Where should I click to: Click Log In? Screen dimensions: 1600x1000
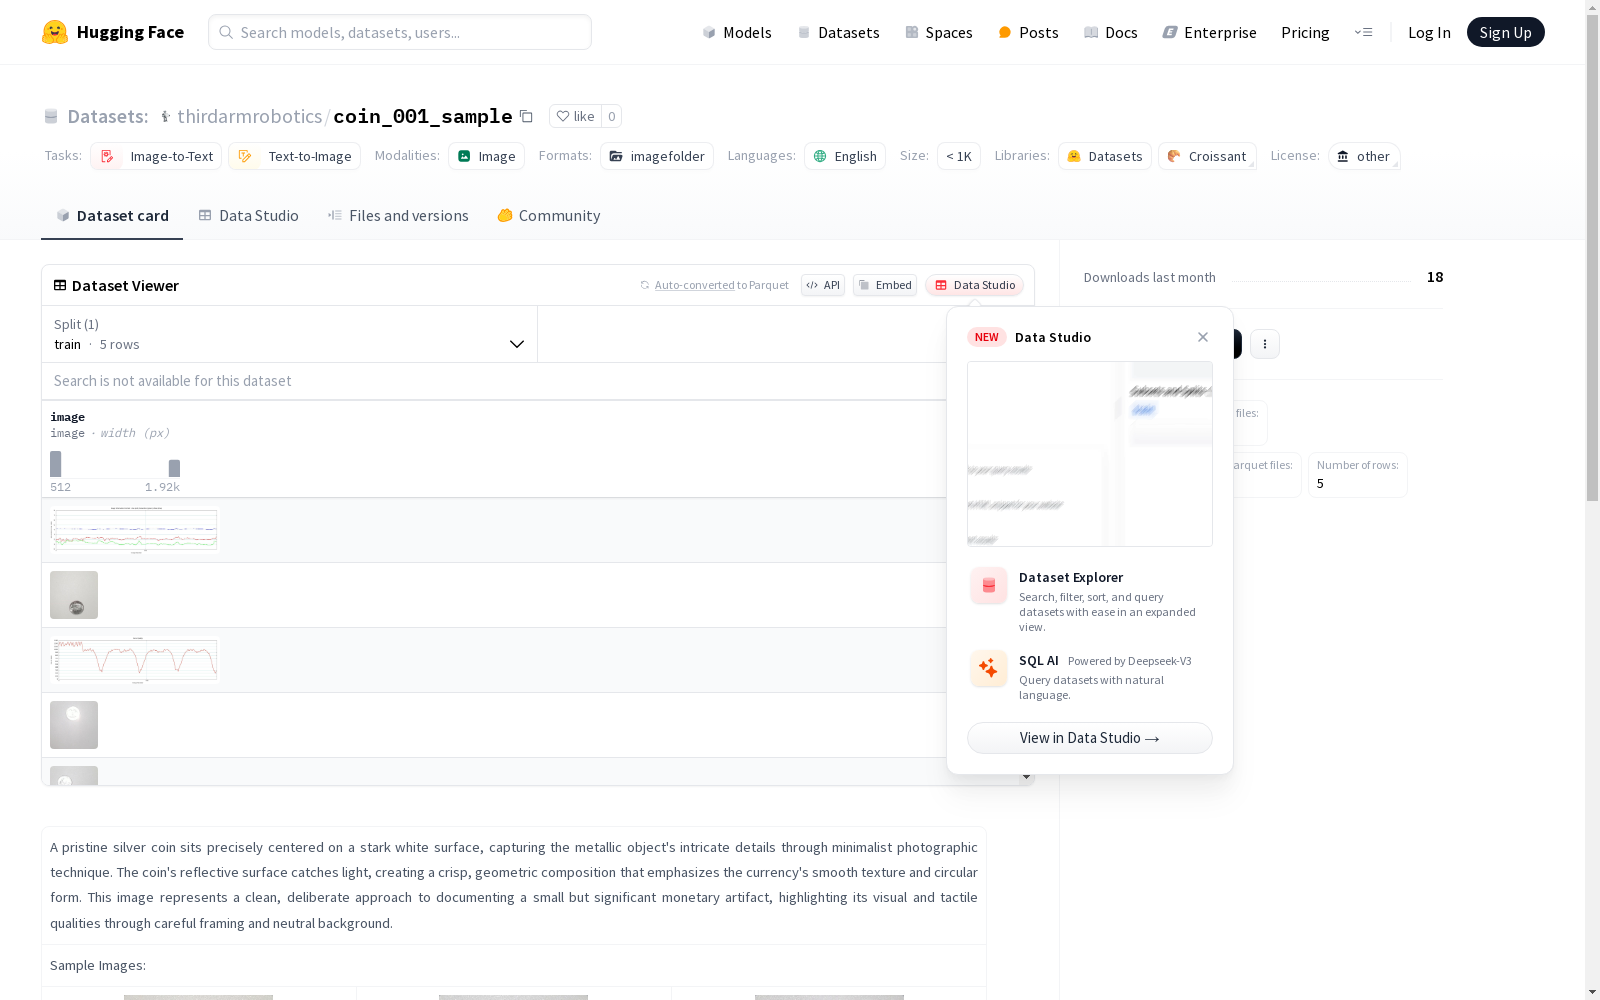coord(1429,32)
